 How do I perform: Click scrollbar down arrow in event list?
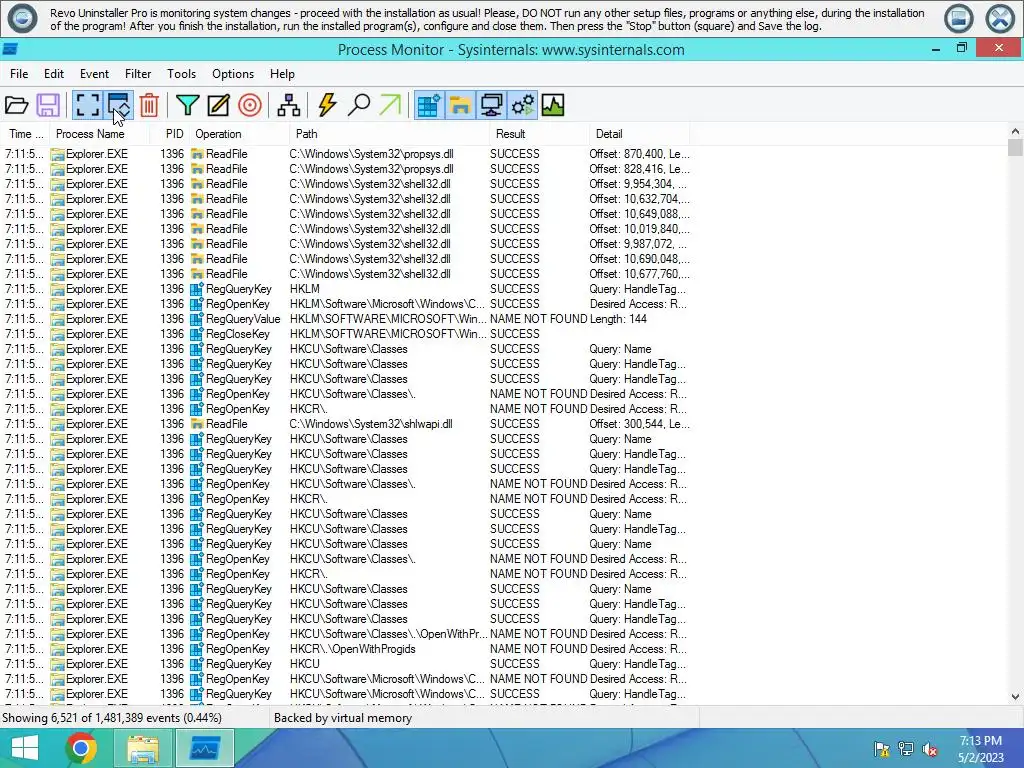point(1015,697)
